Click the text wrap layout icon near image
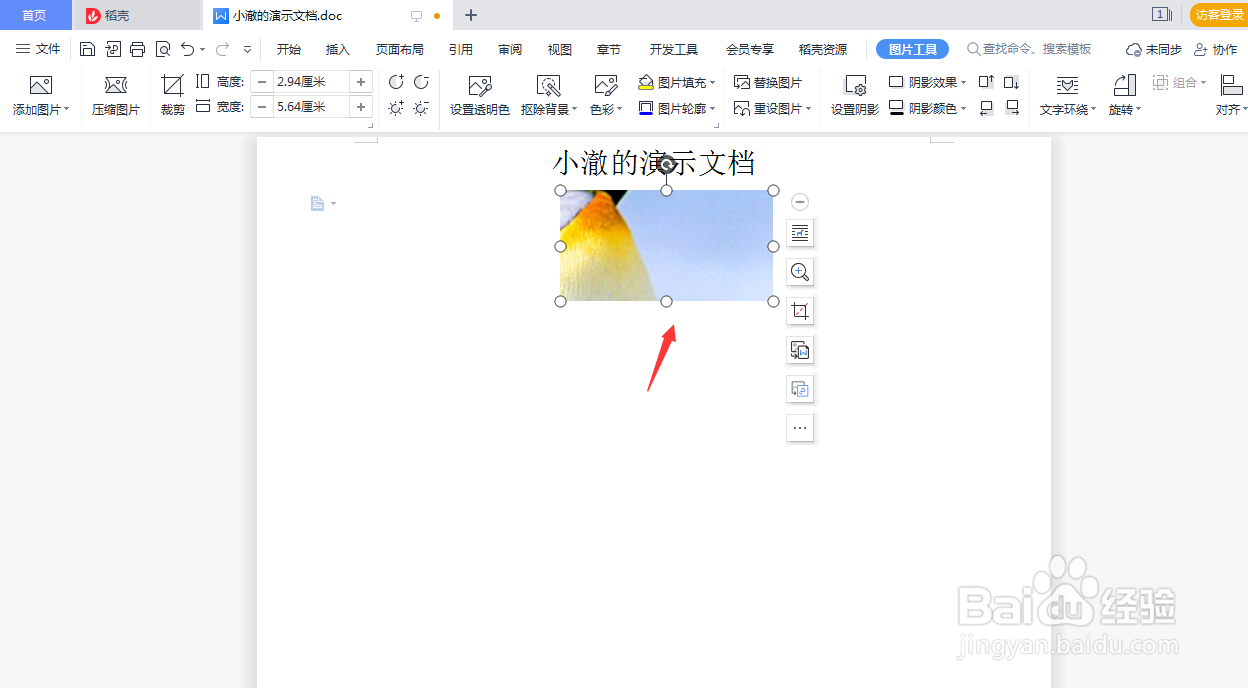Image resolution: width=1248 pixels, height=688 pixels. [800, 232]
